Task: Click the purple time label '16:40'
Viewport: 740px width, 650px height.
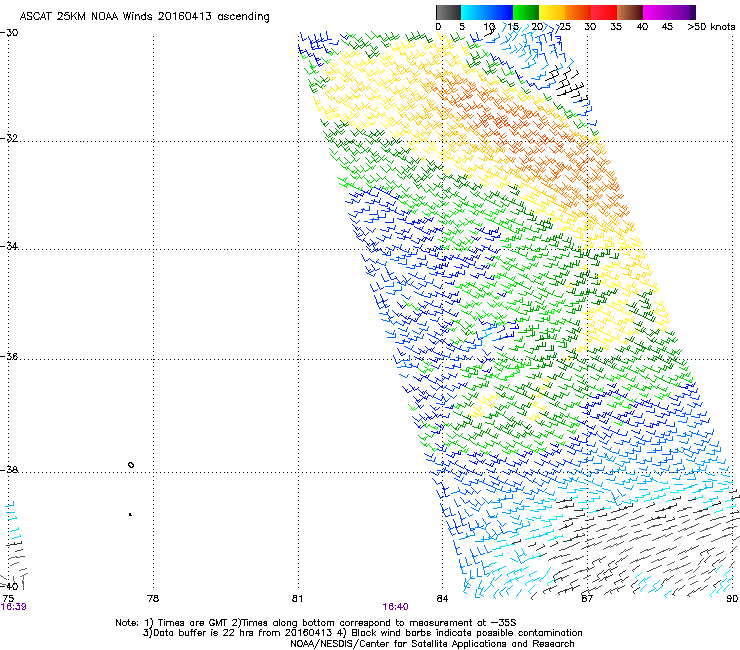Action: 395,607
